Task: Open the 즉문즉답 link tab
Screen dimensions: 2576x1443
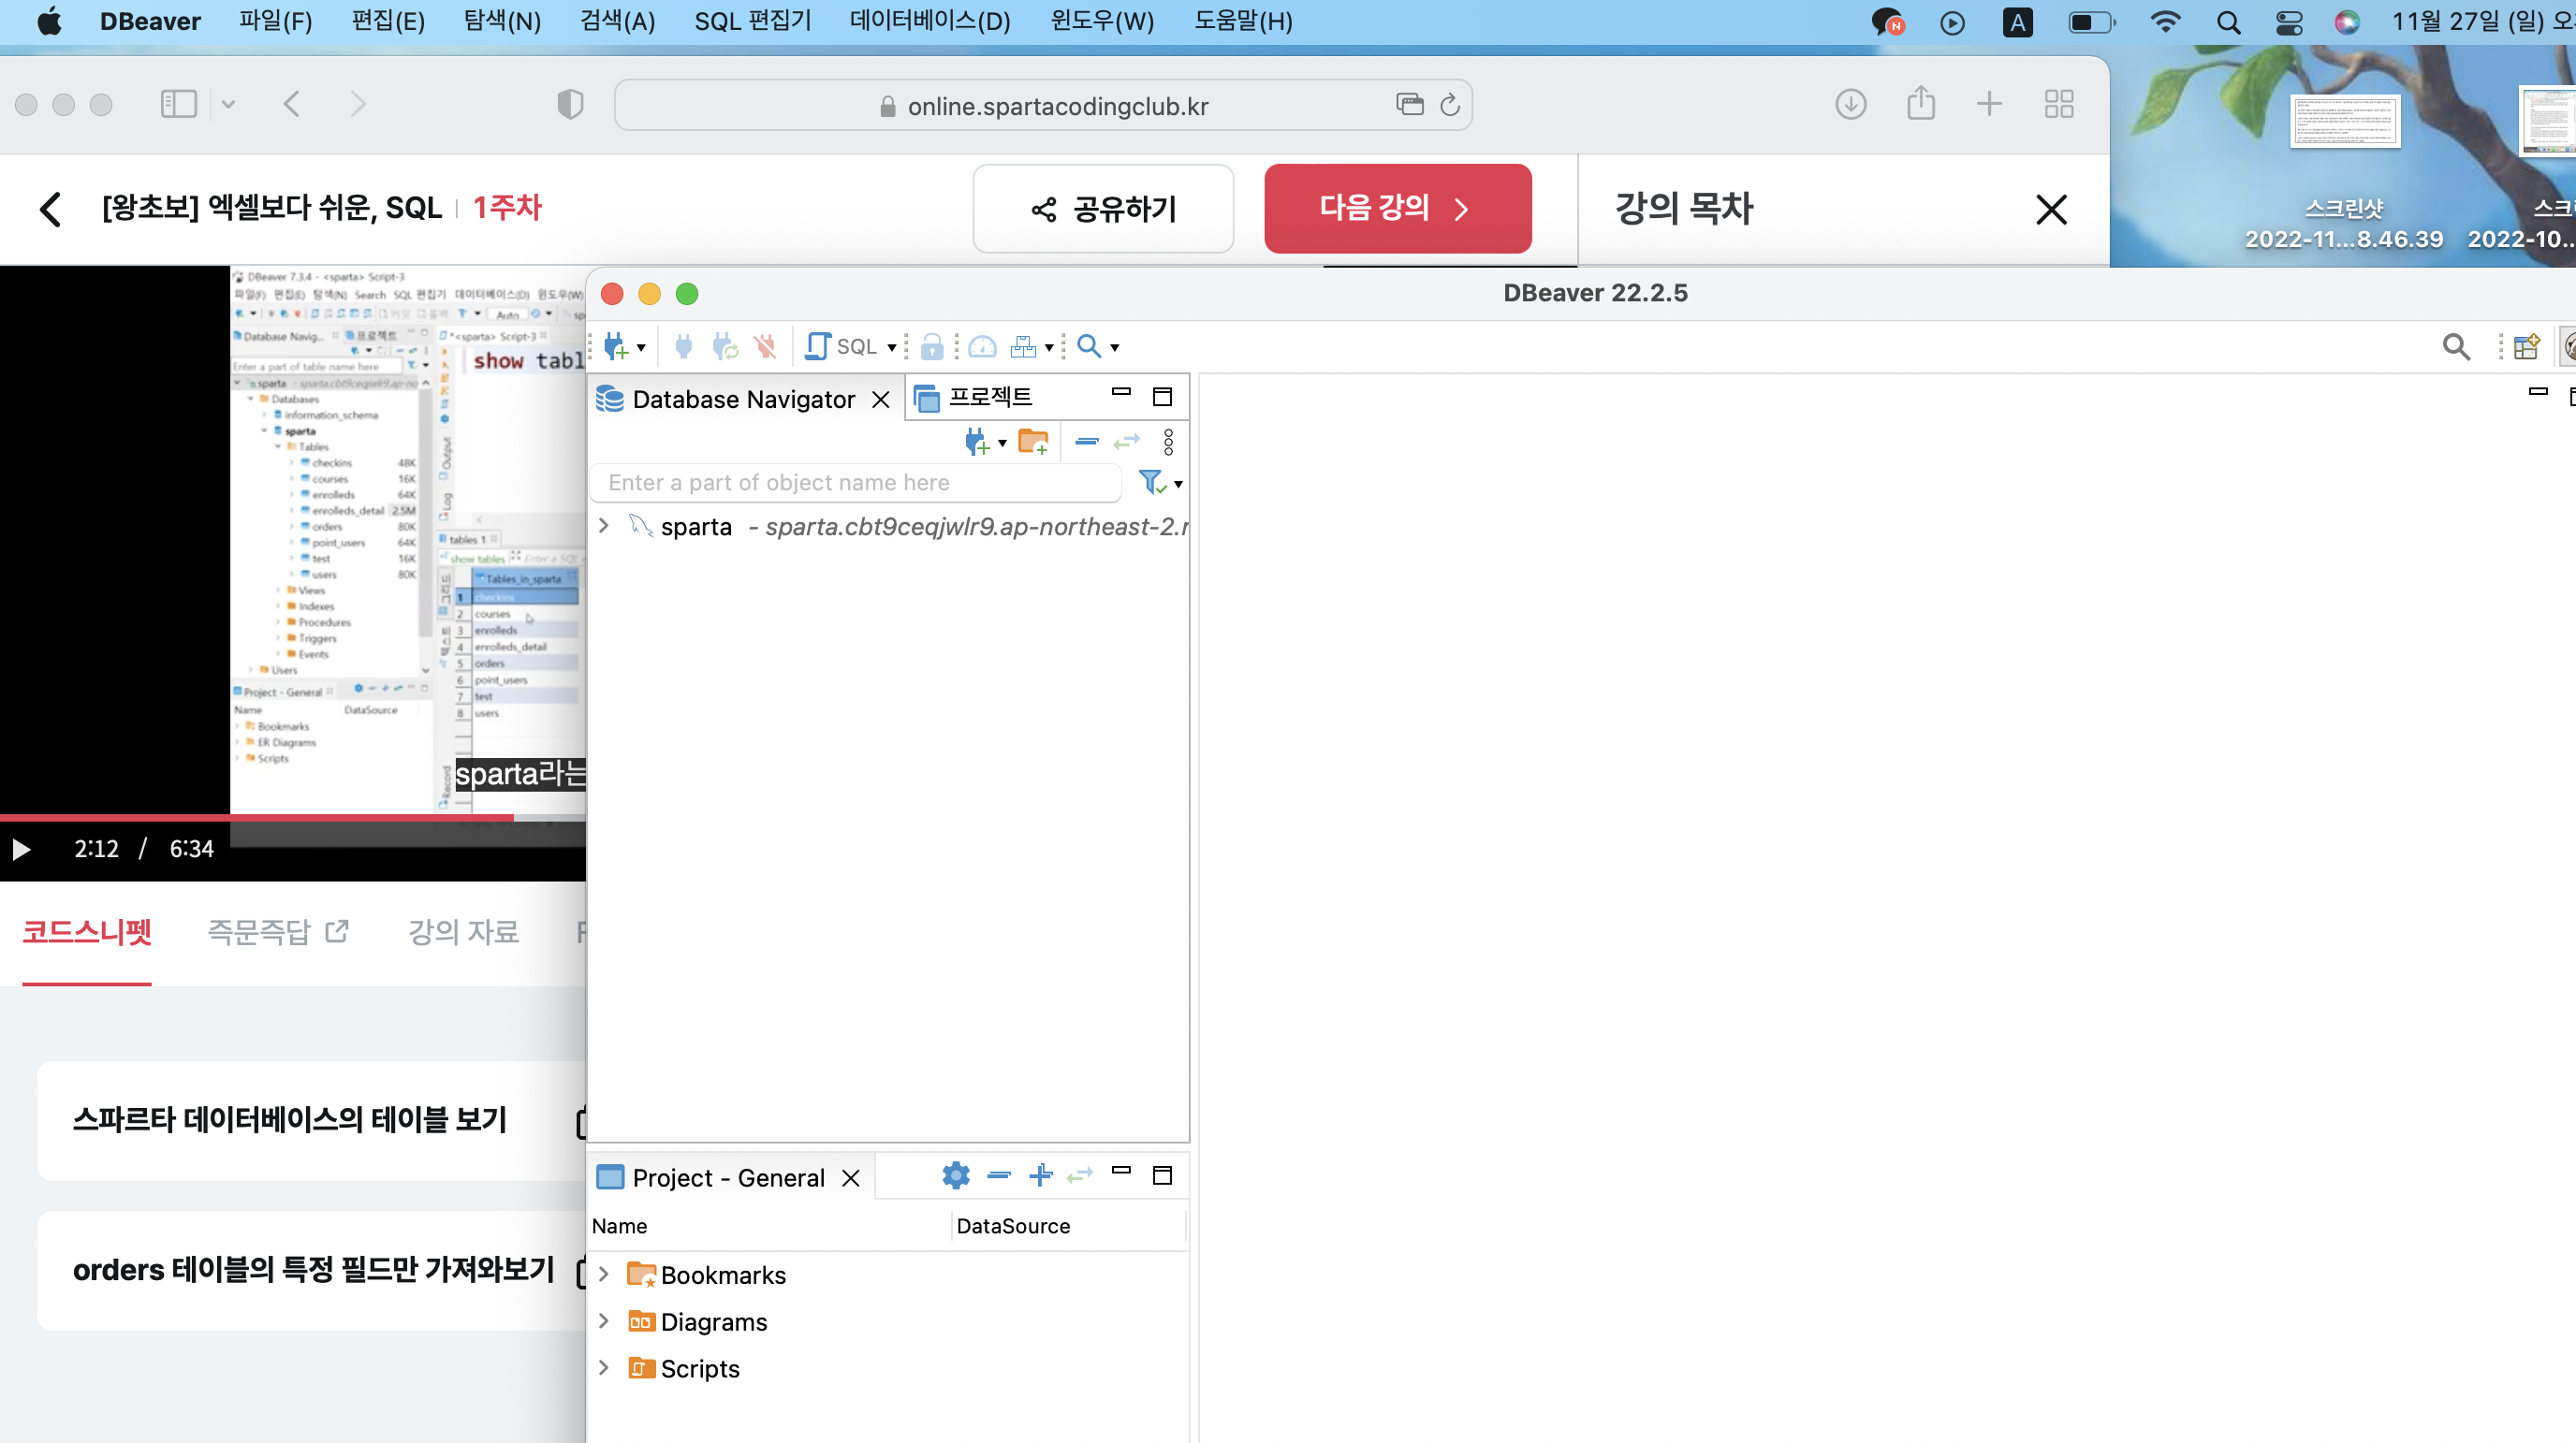Action: [278, 931]
